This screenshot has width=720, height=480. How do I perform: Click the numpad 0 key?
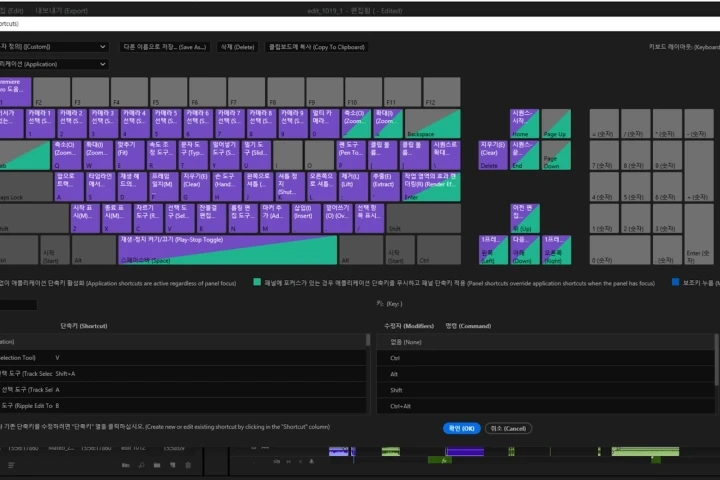620,250
